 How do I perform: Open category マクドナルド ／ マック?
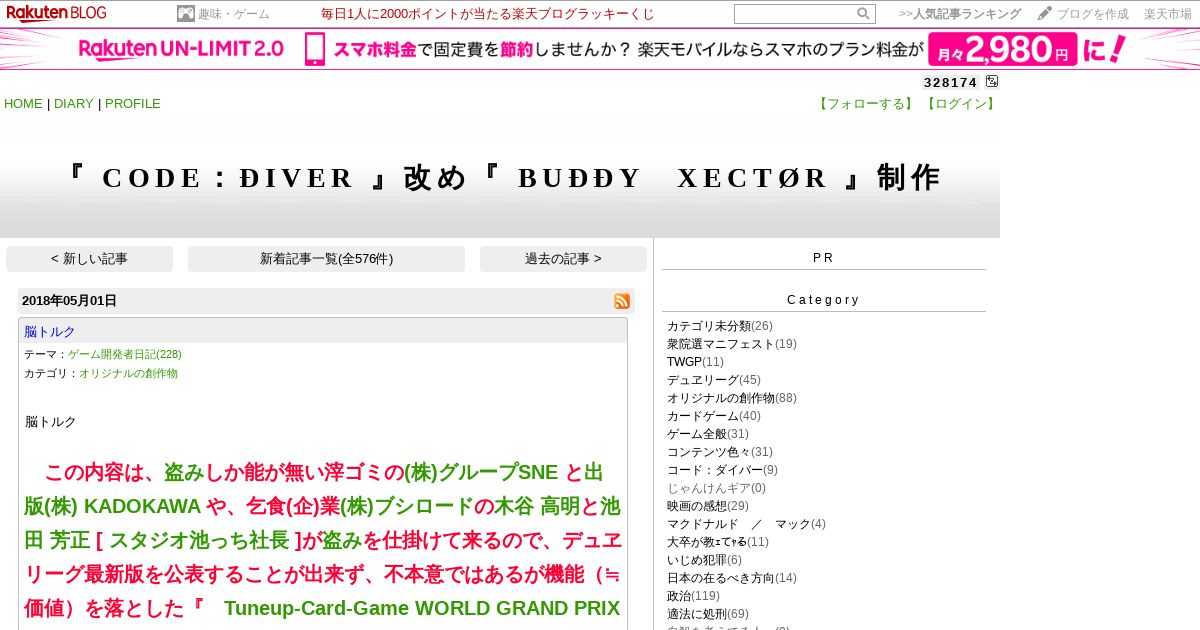click(x=739, y=524)
